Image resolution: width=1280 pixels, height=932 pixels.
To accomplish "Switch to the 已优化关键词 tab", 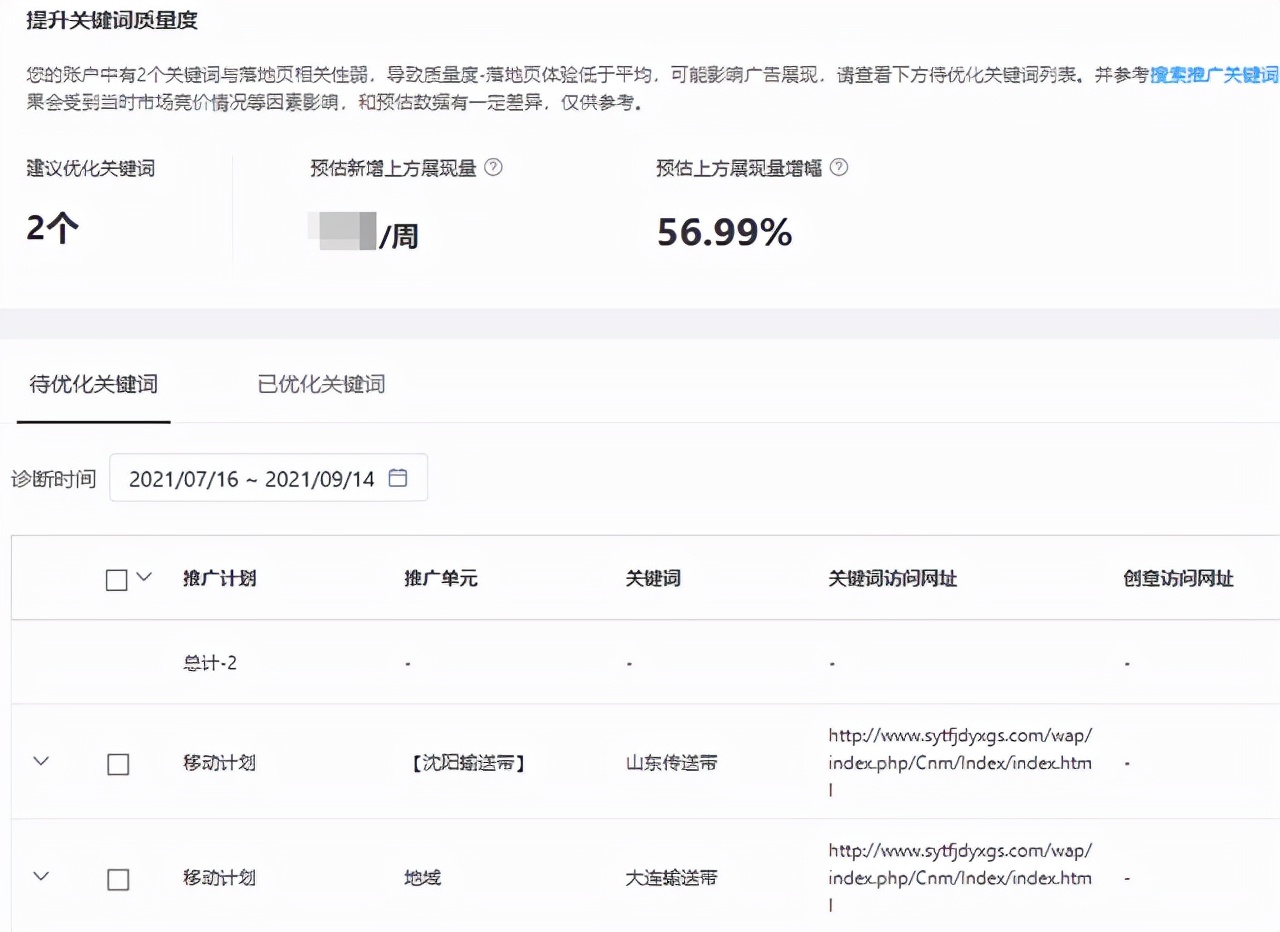I will pos(318,384).
